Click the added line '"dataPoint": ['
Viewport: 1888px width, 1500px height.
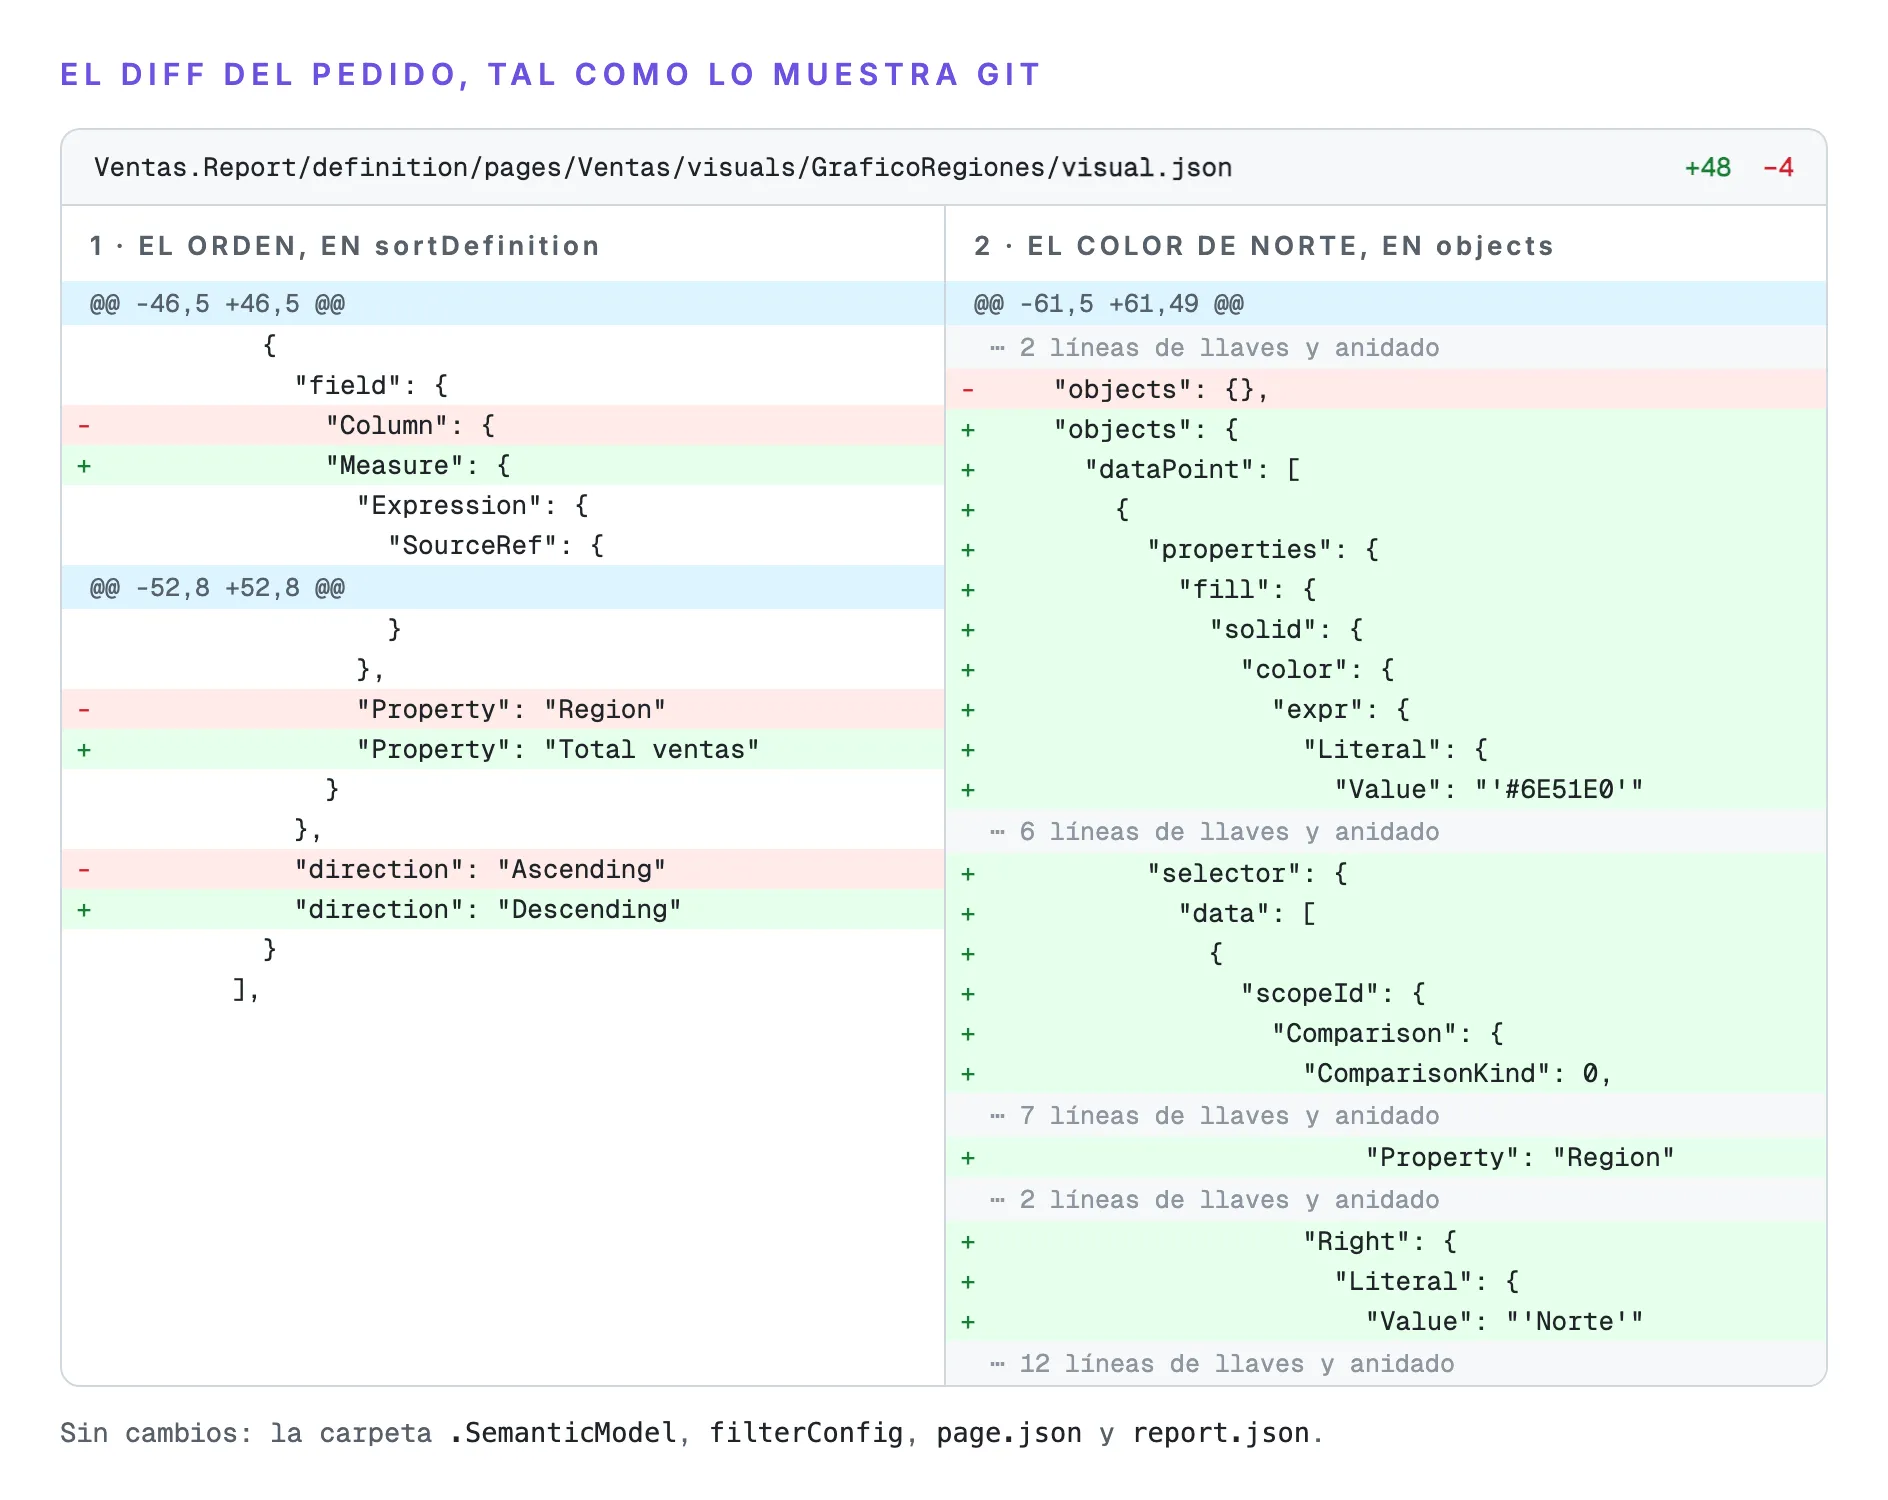click(1386, 470)
